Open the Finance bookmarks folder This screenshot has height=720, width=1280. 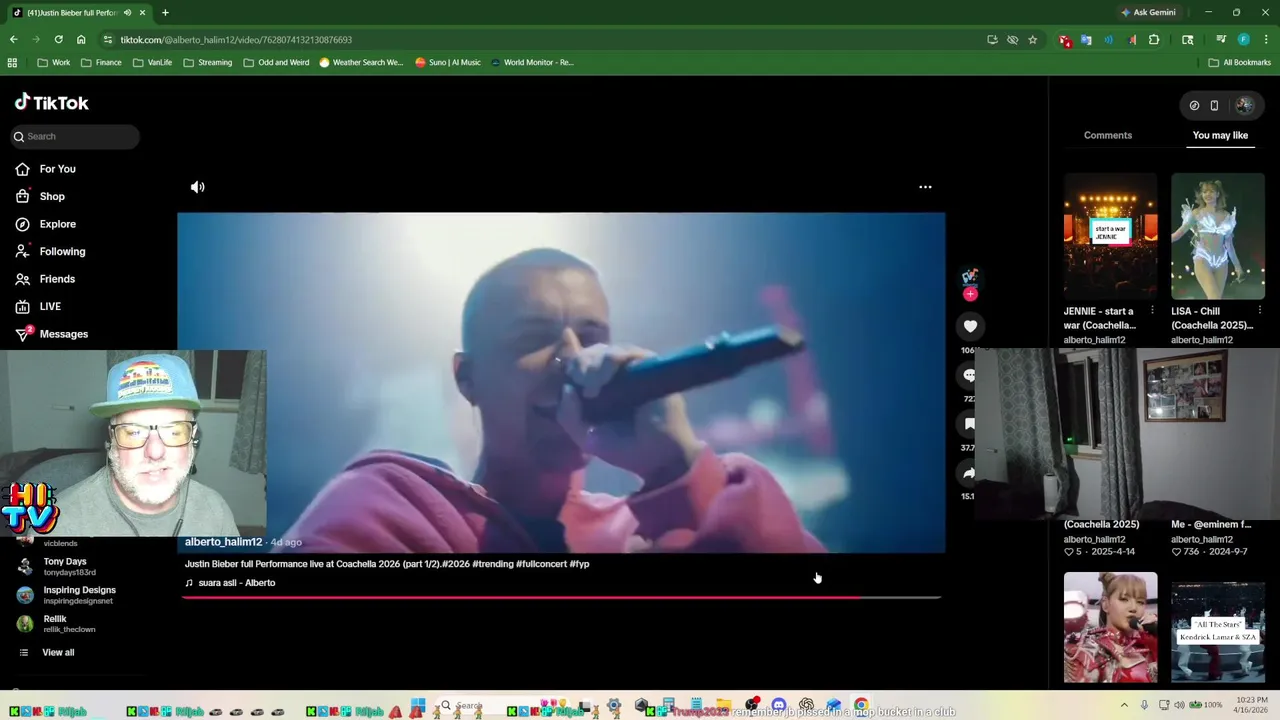(x=101, y=62)
